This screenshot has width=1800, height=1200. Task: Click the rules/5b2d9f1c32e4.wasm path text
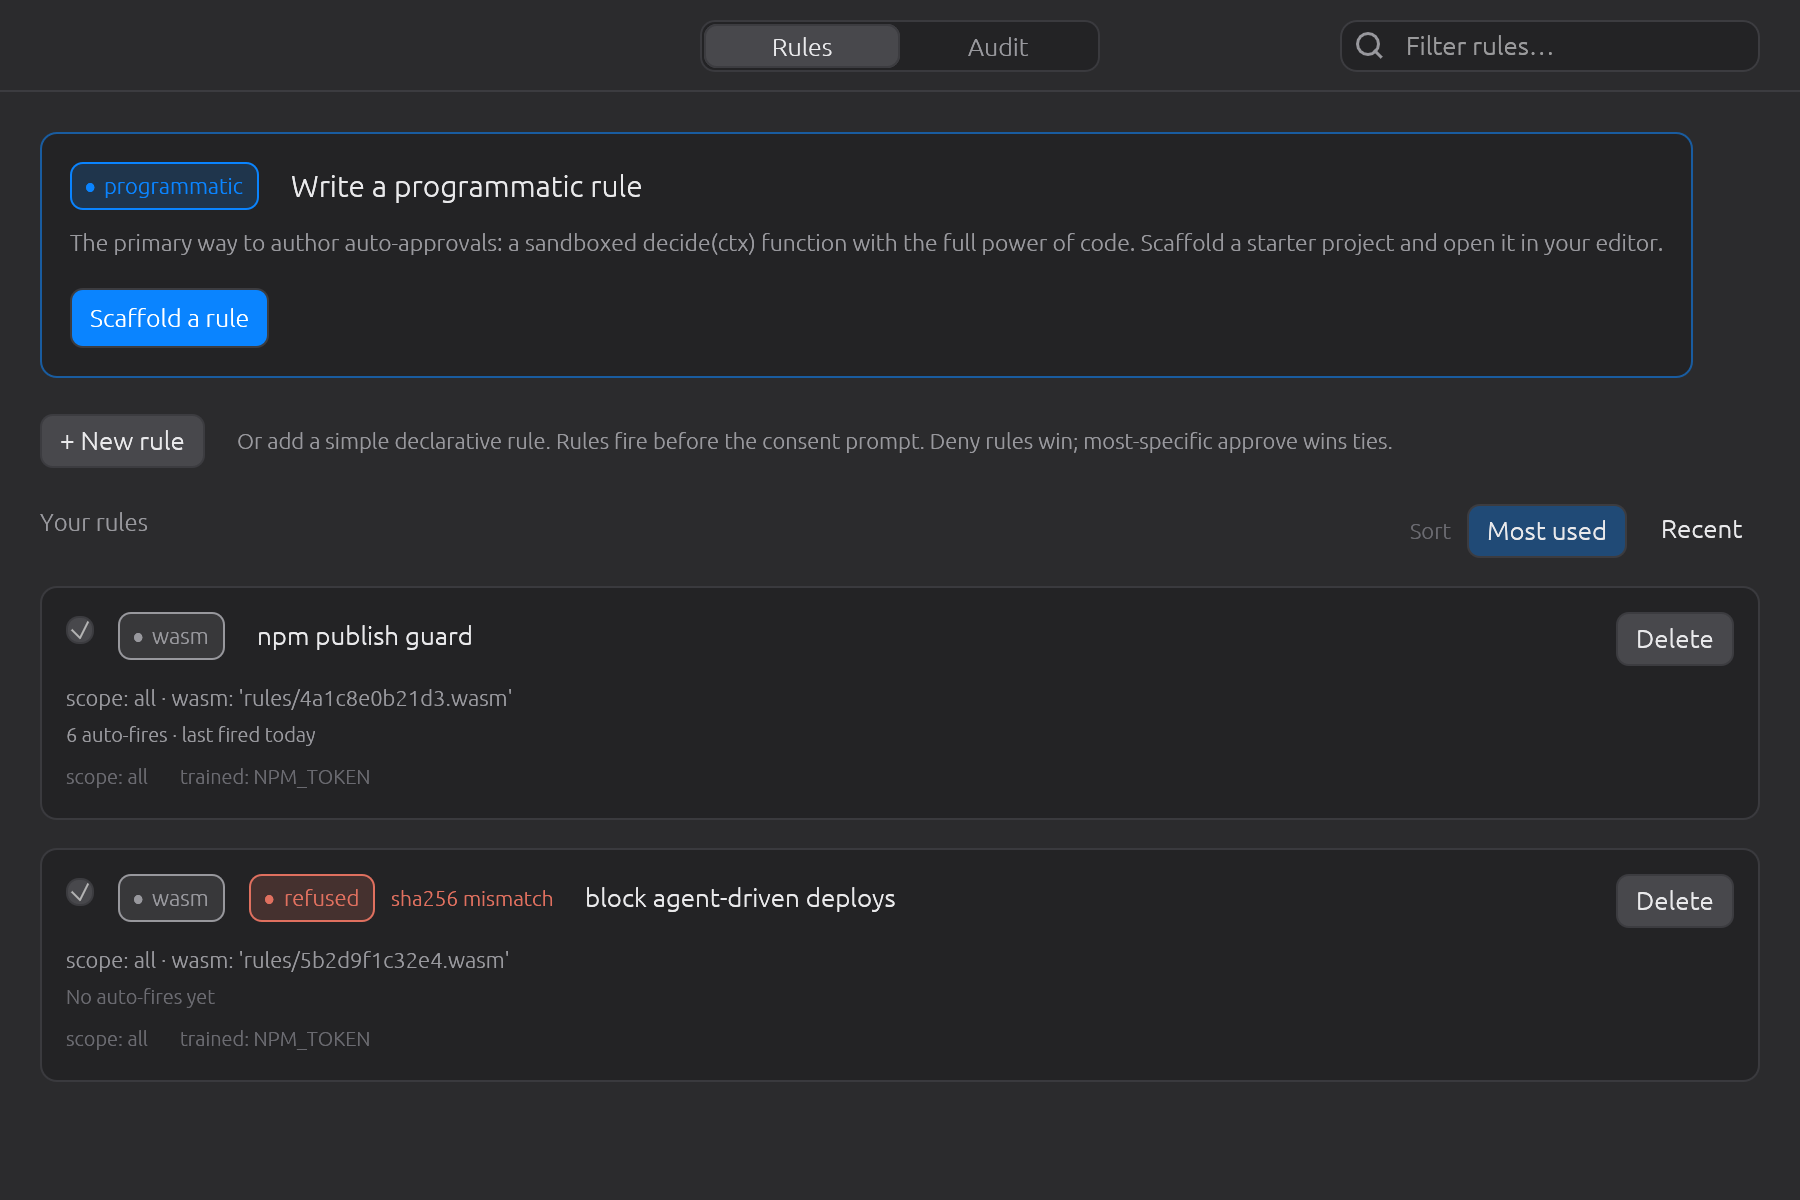pyautogui.click(x=374, y=960)
